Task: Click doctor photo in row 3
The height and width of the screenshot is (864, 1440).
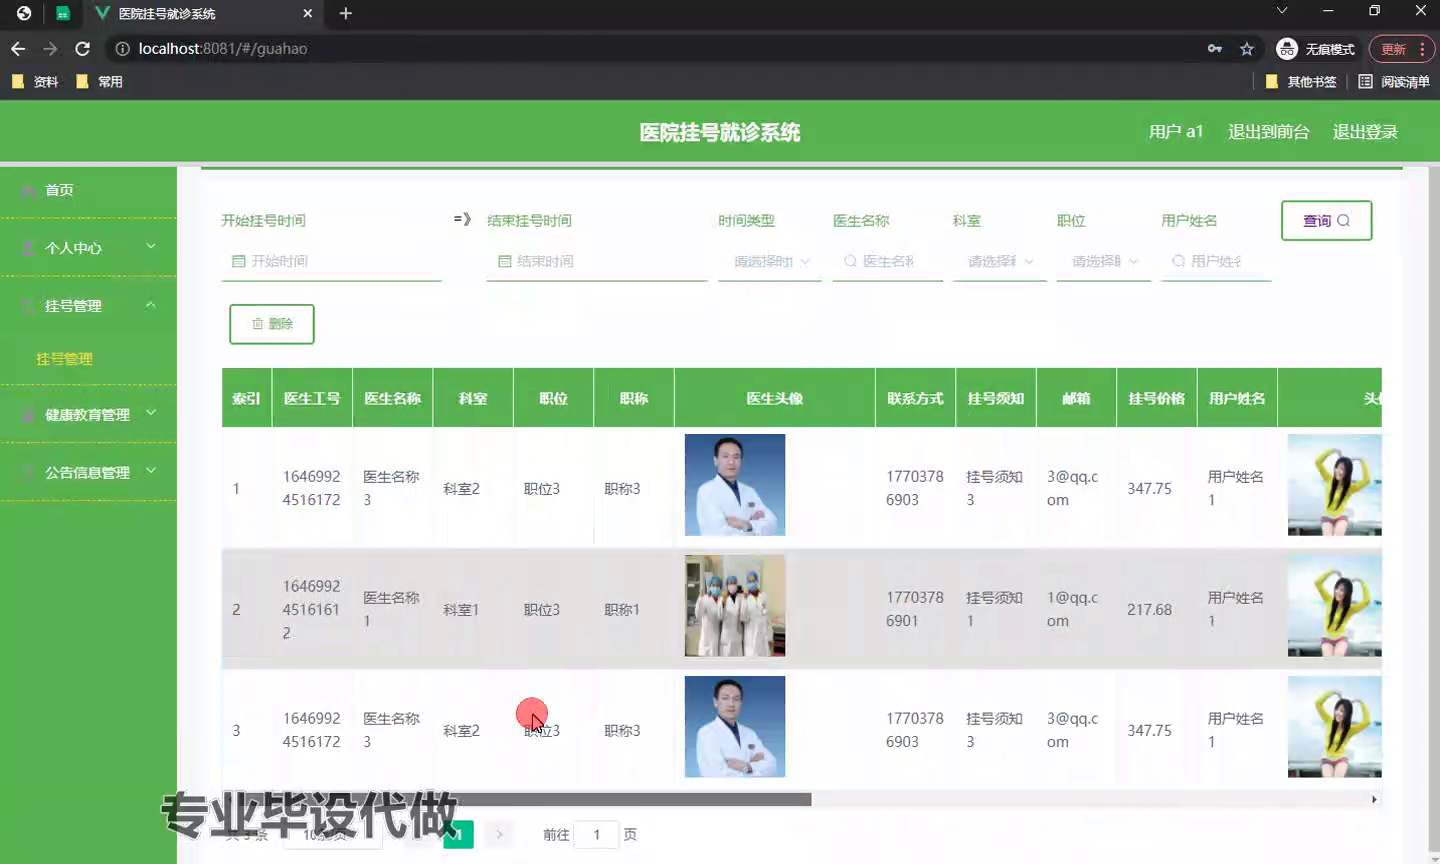Action: [x=735, y=727]
